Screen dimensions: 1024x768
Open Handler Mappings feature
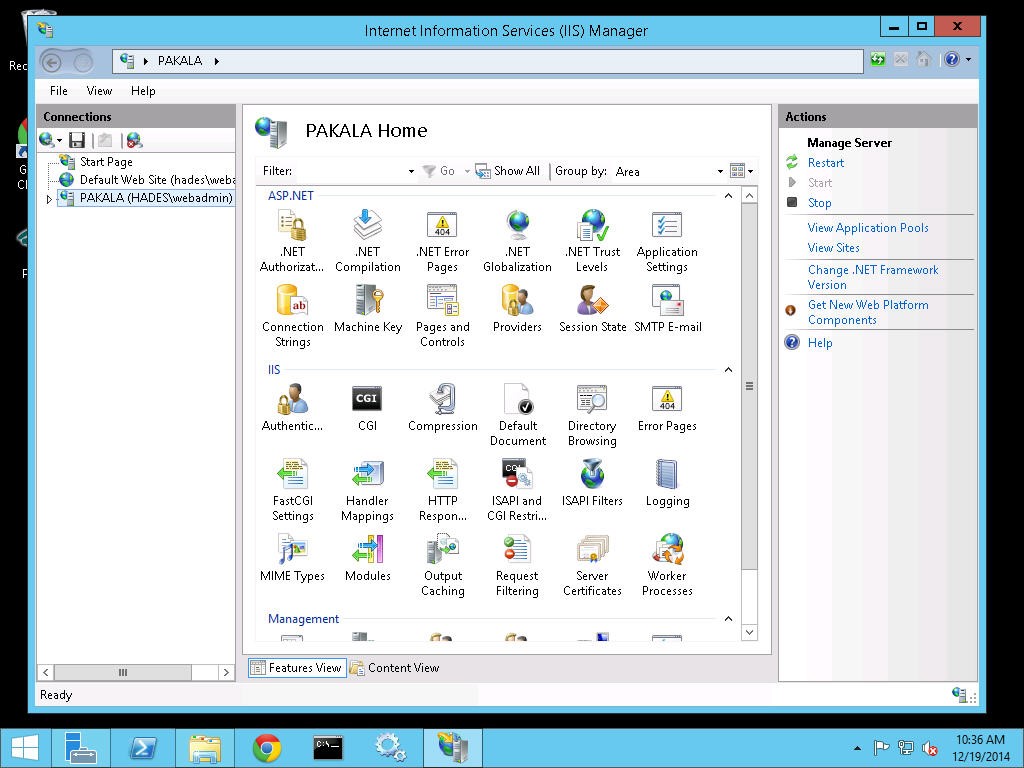pos(367,490)
